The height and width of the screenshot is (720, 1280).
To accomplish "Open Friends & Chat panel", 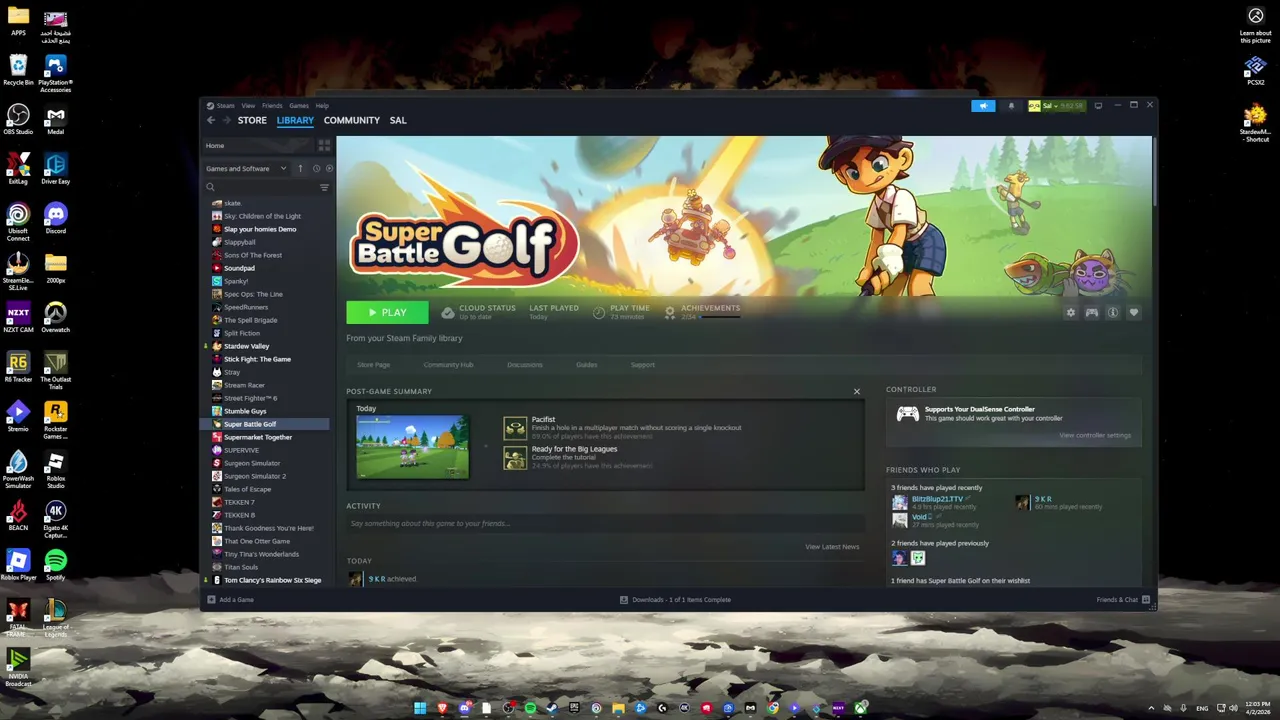I will point(1123,600).
